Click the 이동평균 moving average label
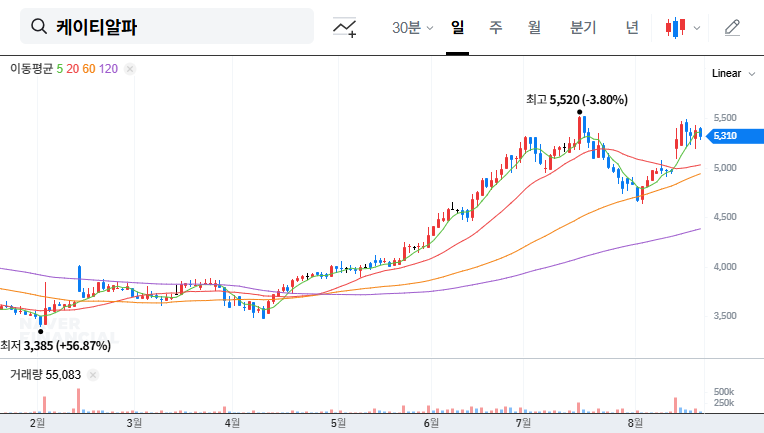764x433 pixels. coord(31,69)
